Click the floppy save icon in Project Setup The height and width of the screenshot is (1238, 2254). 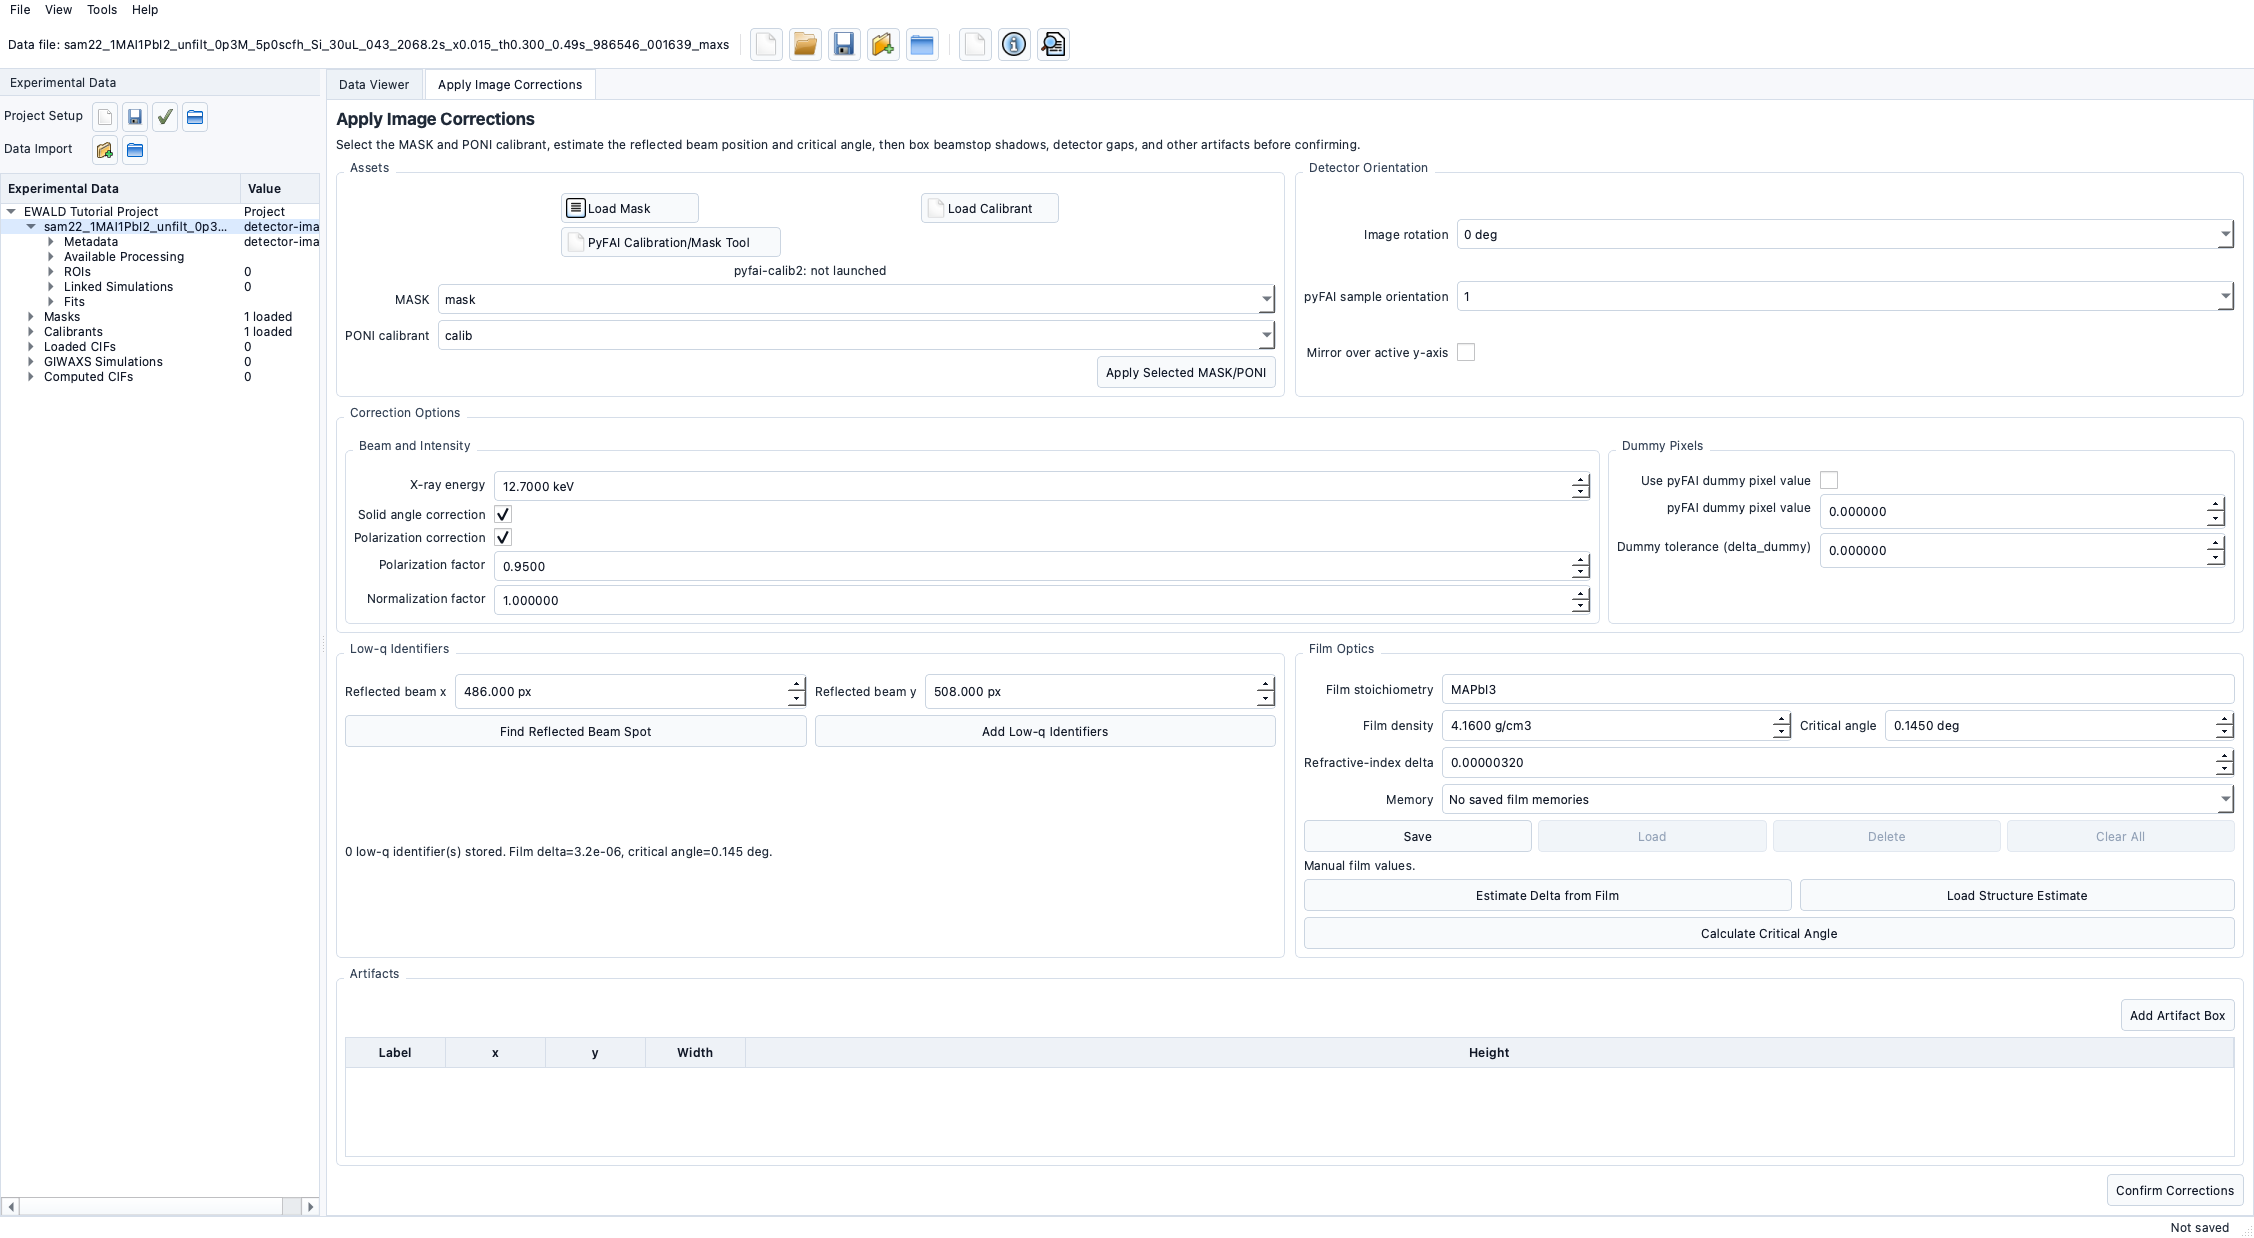pyautogui.click(x=135, y=117)
